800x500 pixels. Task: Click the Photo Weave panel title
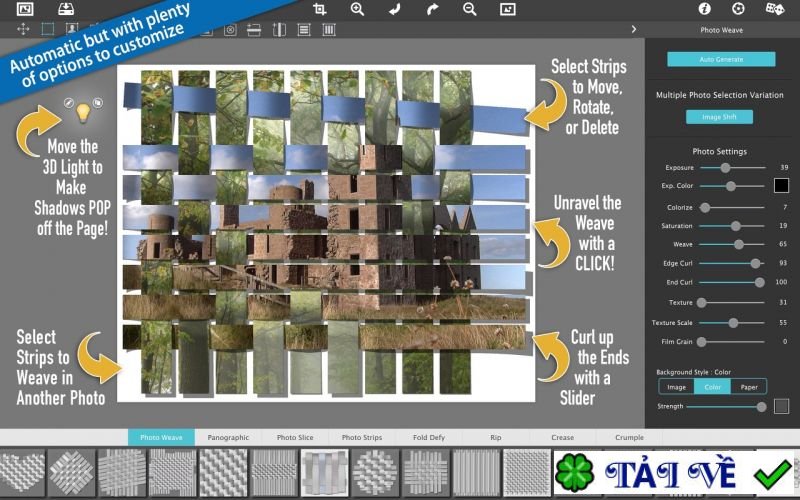721,30
